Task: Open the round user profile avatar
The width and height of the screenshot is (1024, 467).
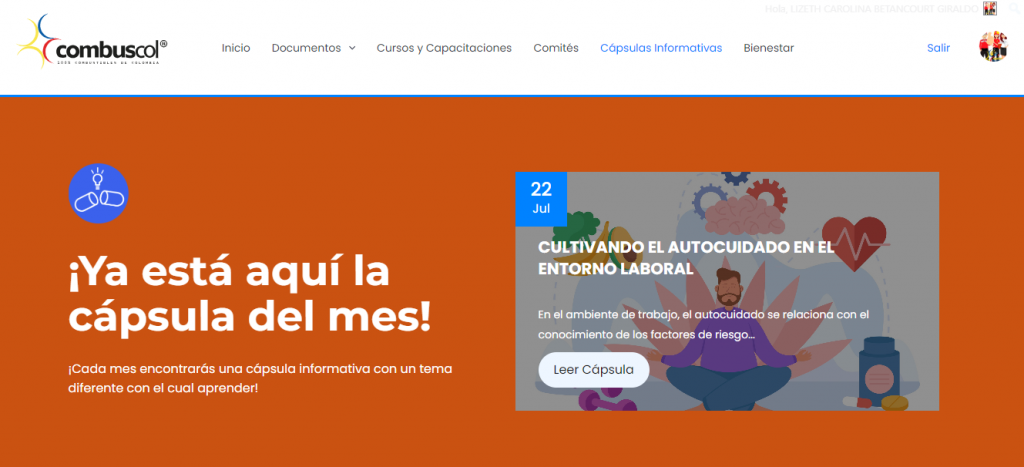Action: (x=992, y=47)
